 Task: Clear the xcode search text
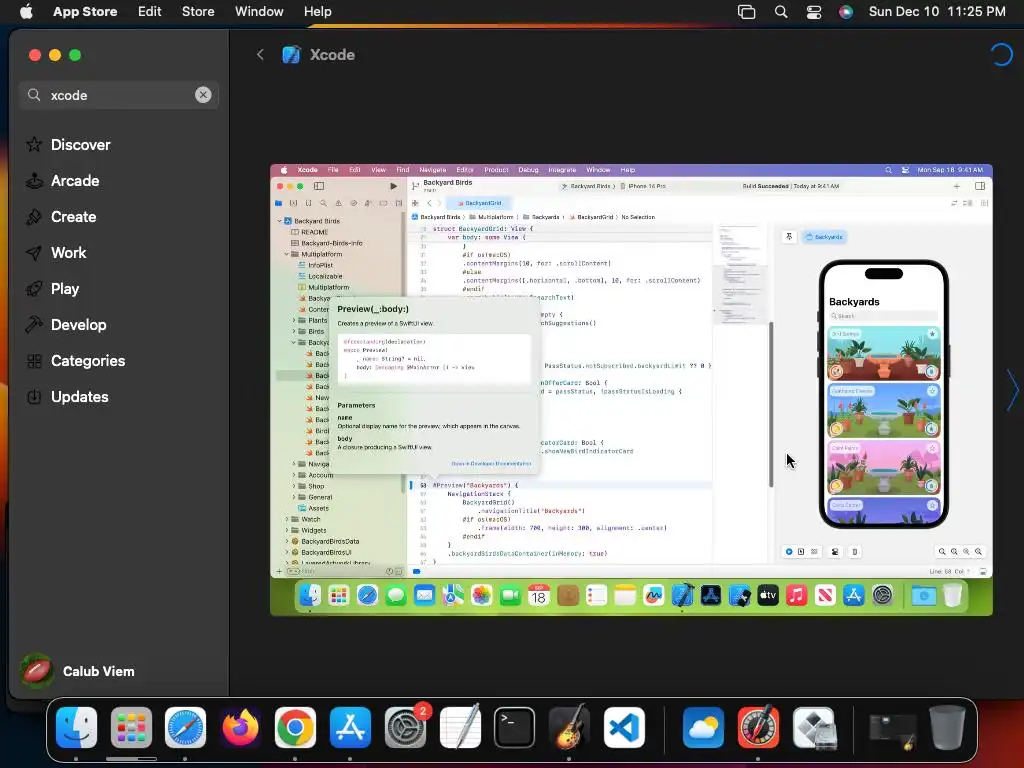203,95
